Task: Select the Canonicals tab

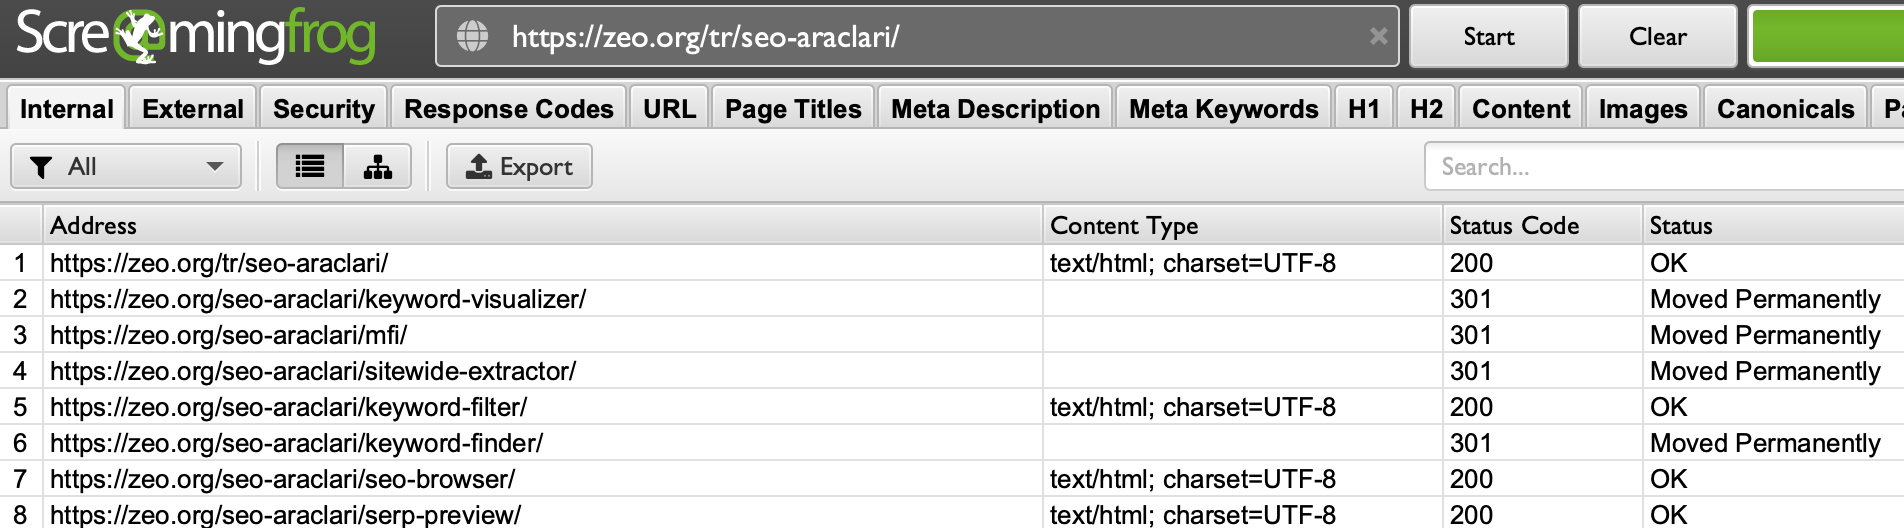Action: [x=1785, y=108]
